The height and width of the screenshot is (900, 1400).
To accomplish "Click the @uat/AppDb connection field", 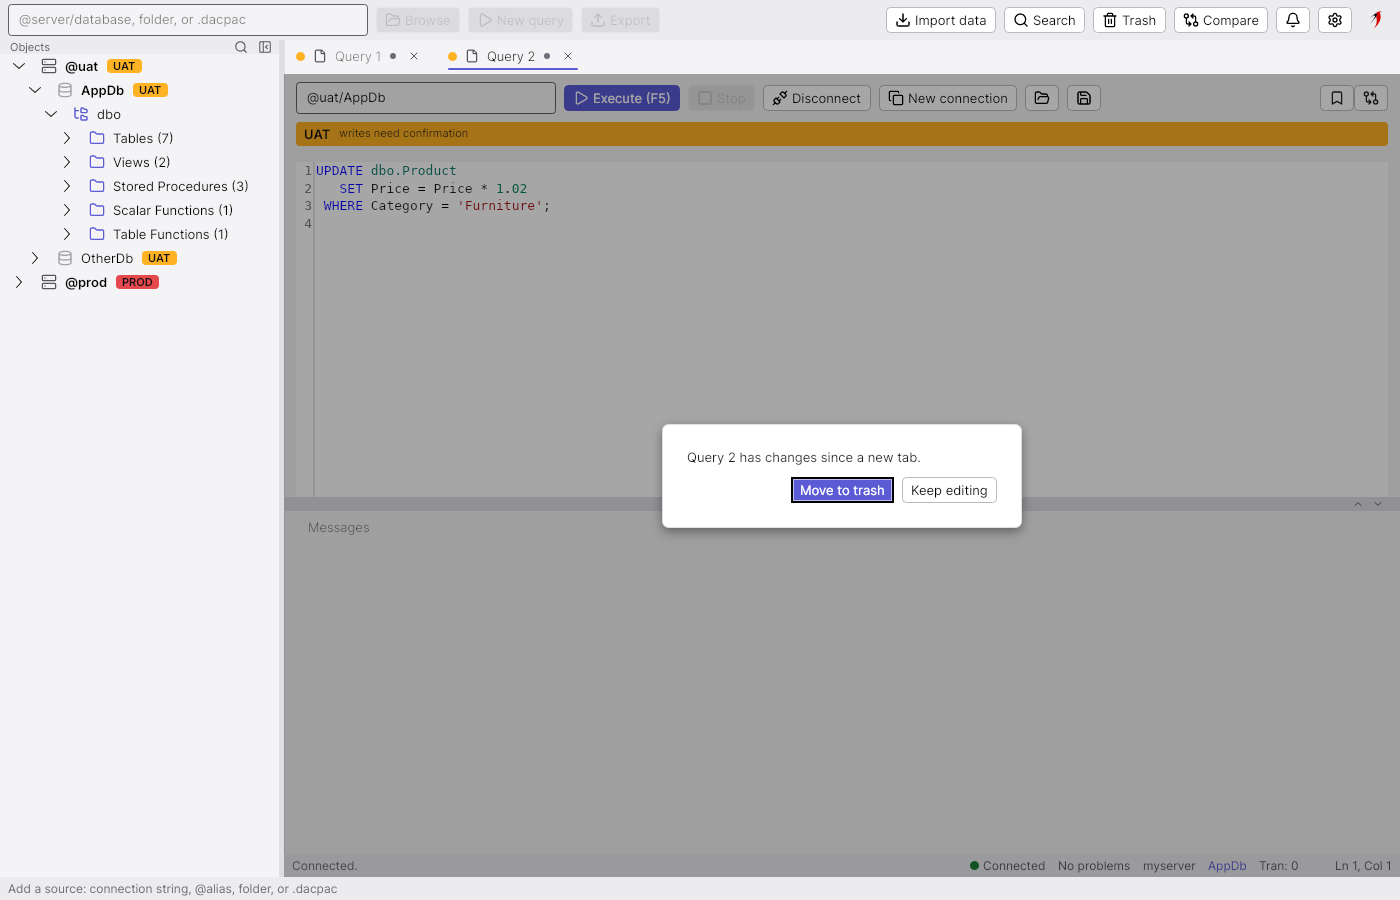I will (x=426, y=98).
